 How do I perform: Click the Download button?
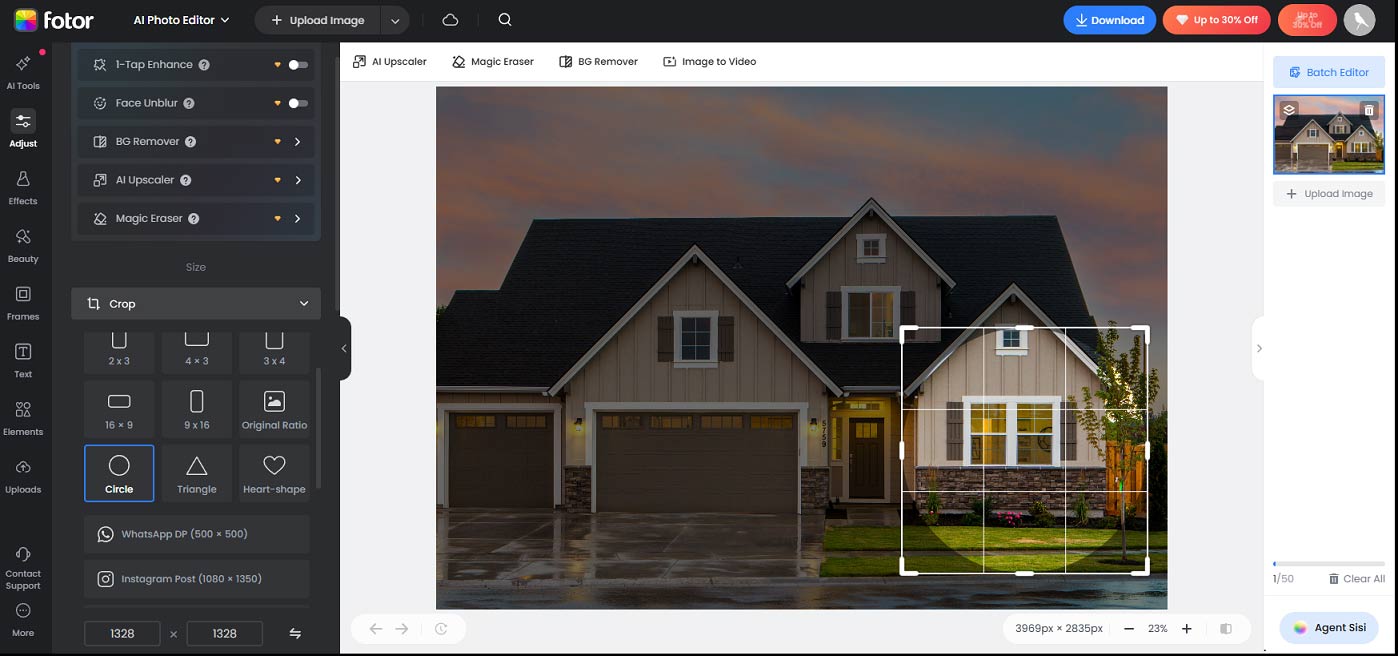(1109, 19)
